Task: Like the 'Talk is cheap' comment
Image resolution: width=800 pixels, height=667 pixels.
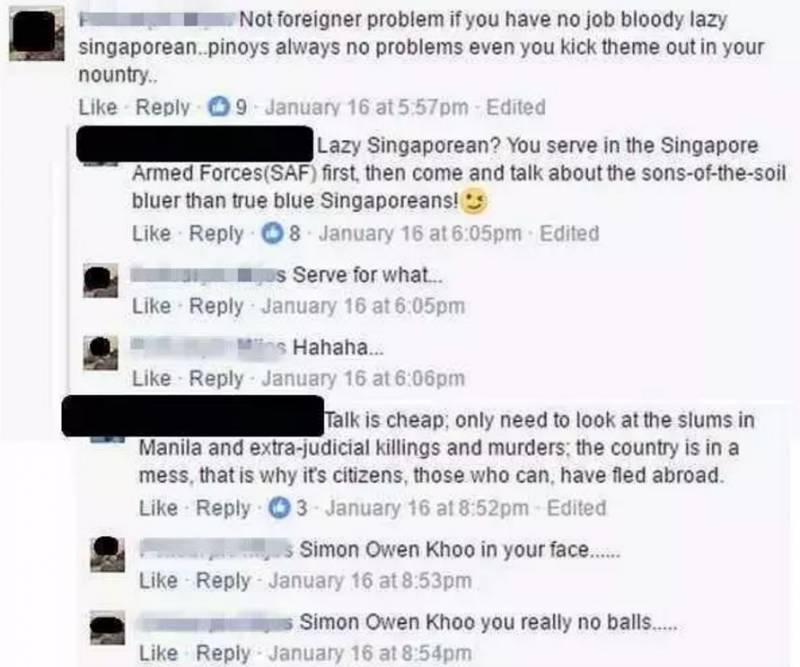Action: [158, 508]
